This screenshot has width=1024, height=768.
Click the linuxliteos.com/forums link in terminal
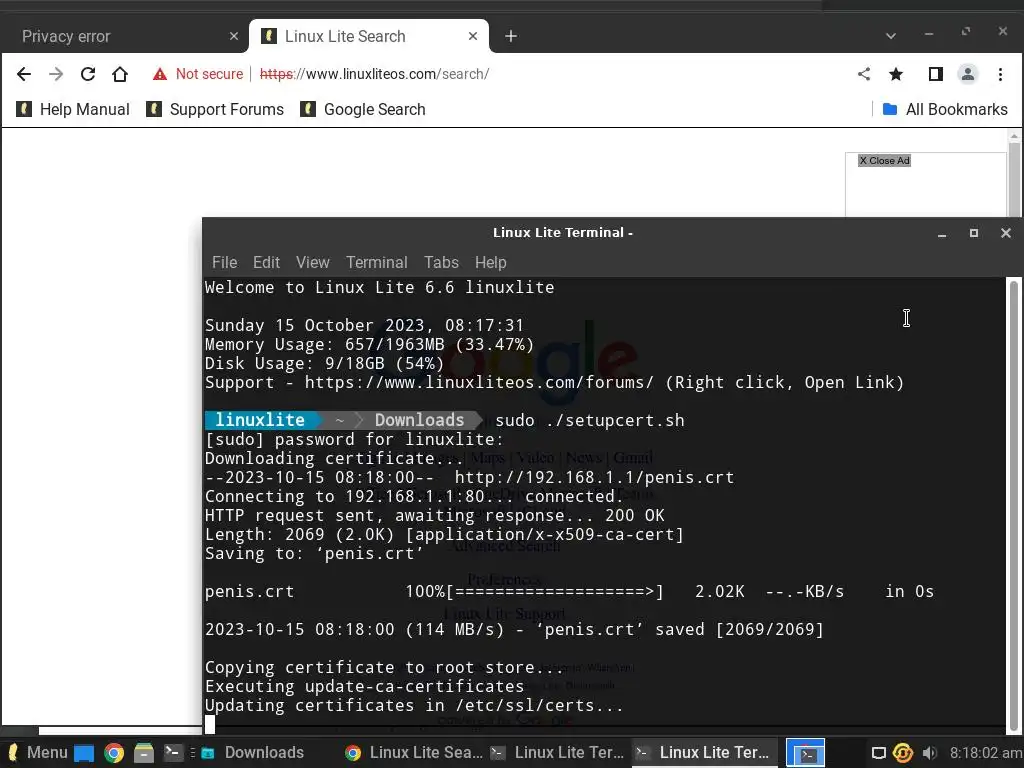(x=479, y=383)
